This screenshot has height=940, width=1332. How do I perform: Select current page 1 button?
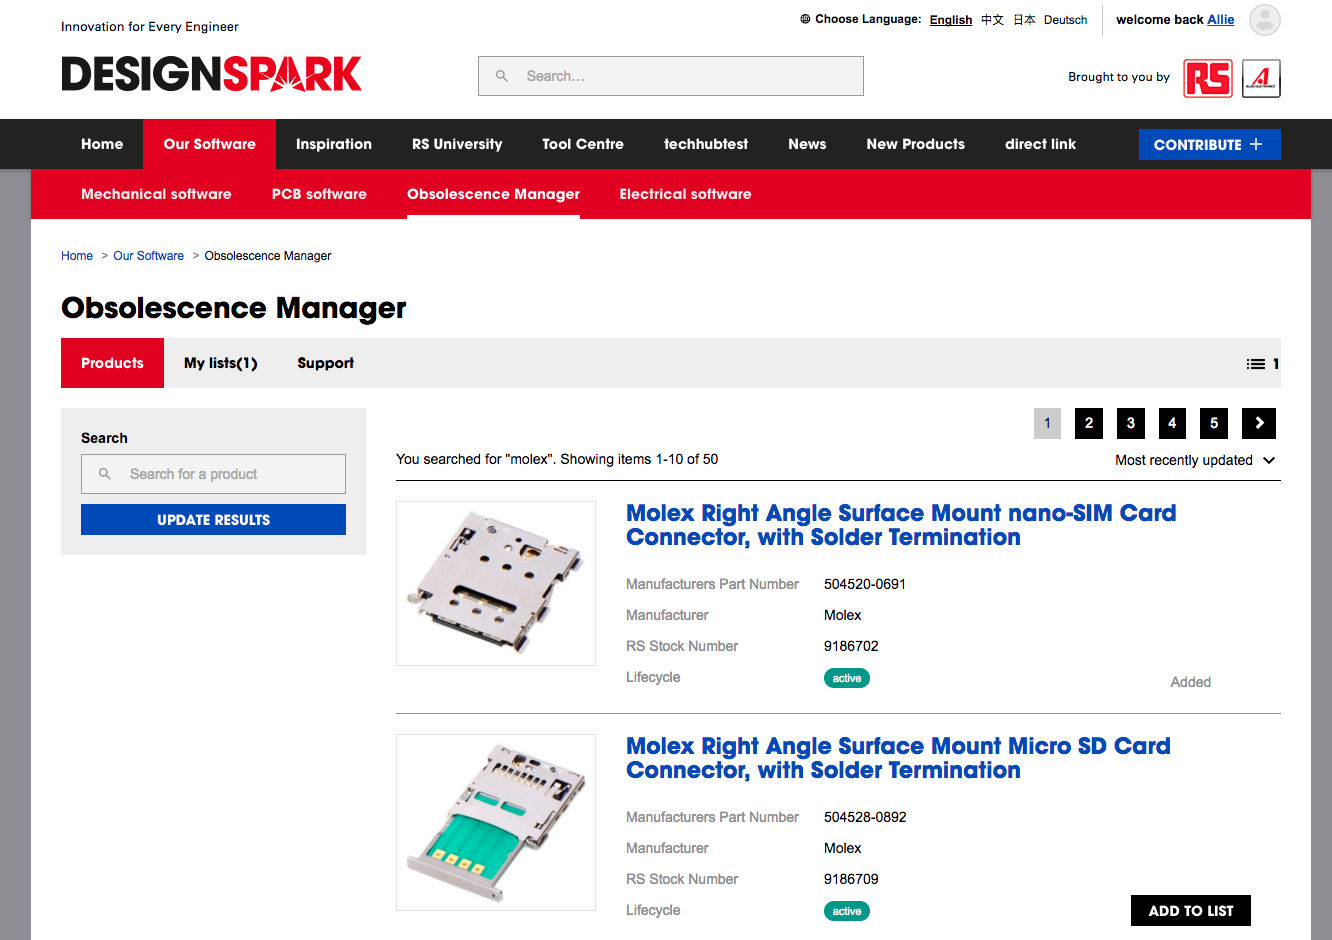coord(1047,423)
